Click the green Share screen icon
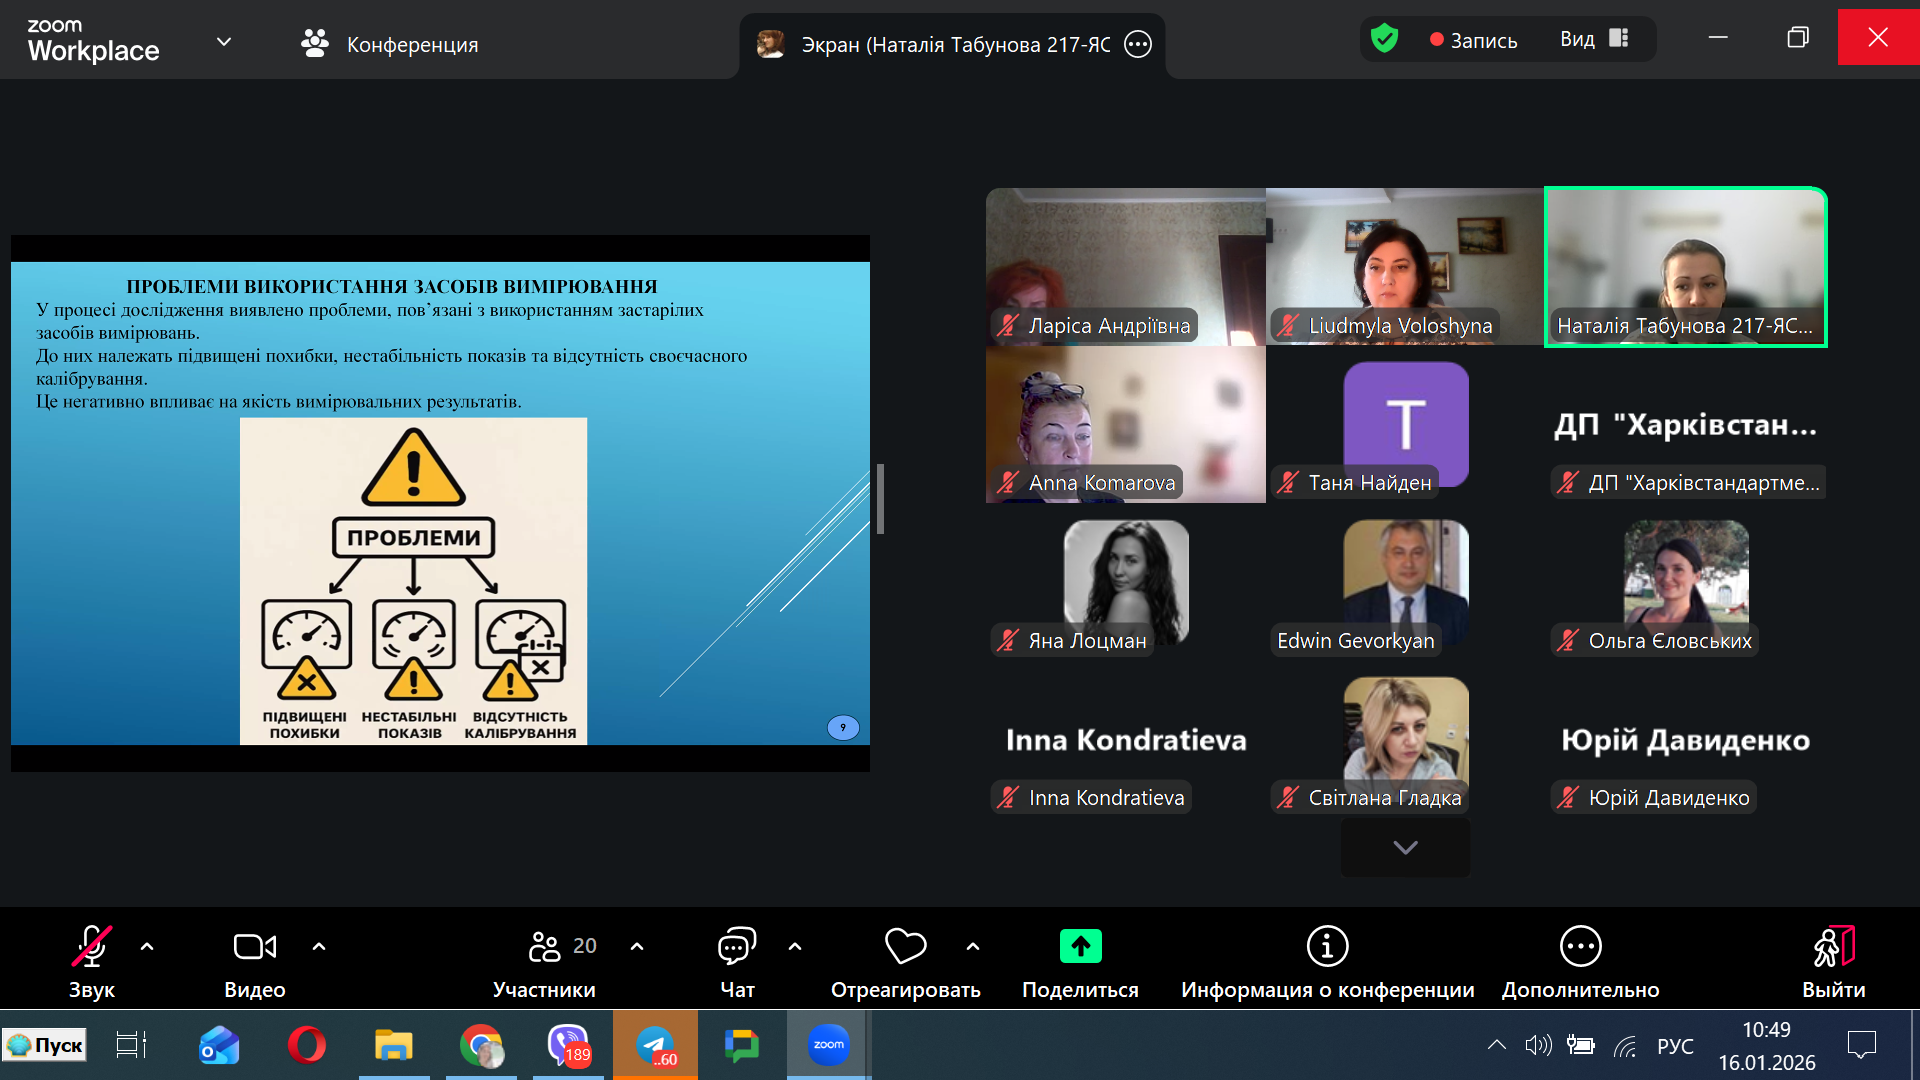The image size is (1920, 1080). pos(1080,947)
